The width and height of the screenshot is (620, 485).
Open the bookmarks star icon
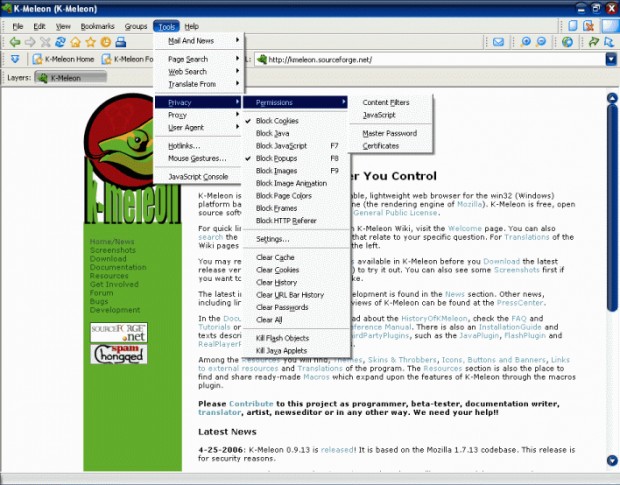point(91,42)
